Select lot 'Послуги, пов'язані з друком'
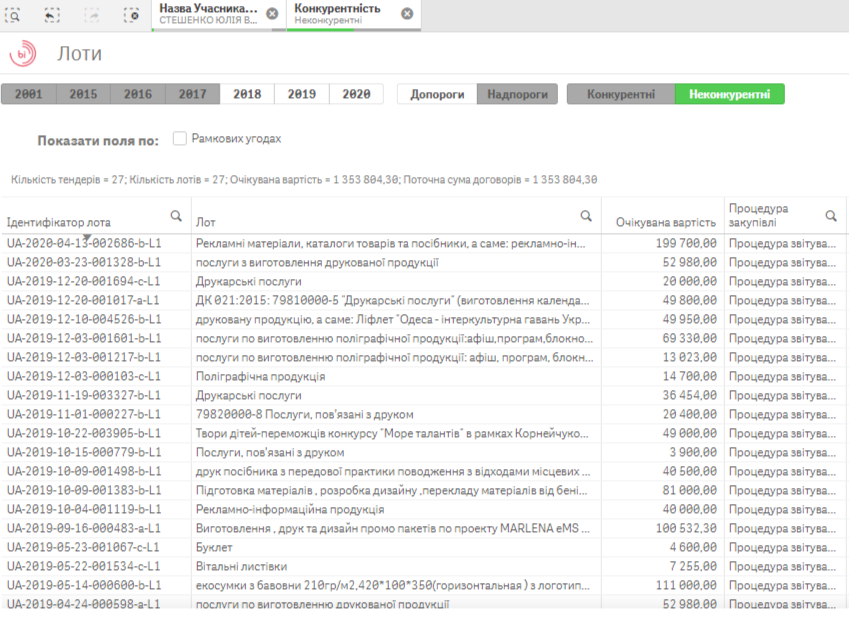This screenshot has height=617, width=849. [x=270, y=452]
